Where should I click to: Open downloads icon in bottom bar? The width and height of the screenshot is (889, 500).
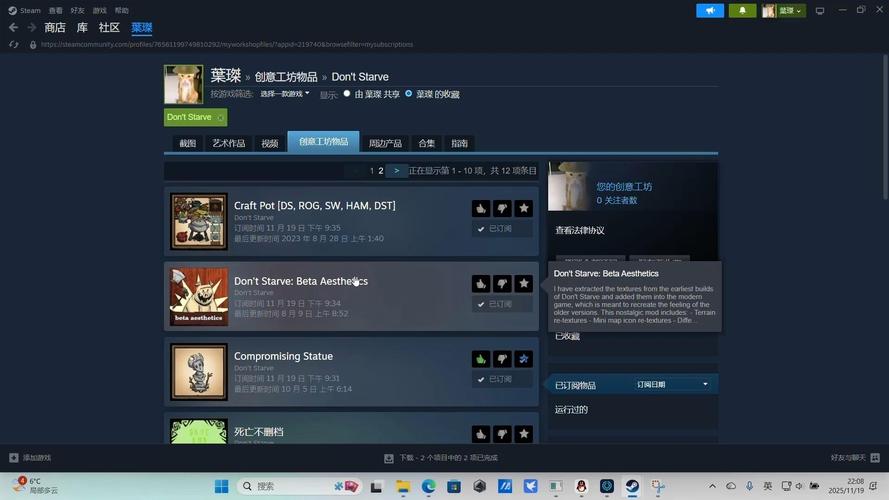[389, 458]
